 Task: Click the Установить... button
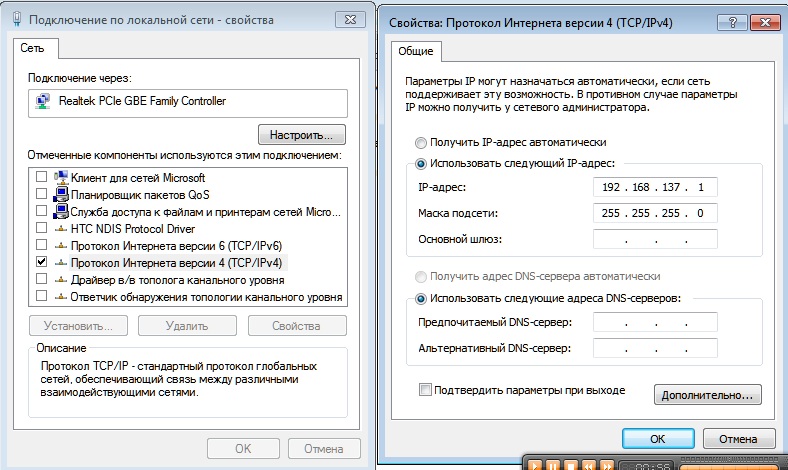78,326
